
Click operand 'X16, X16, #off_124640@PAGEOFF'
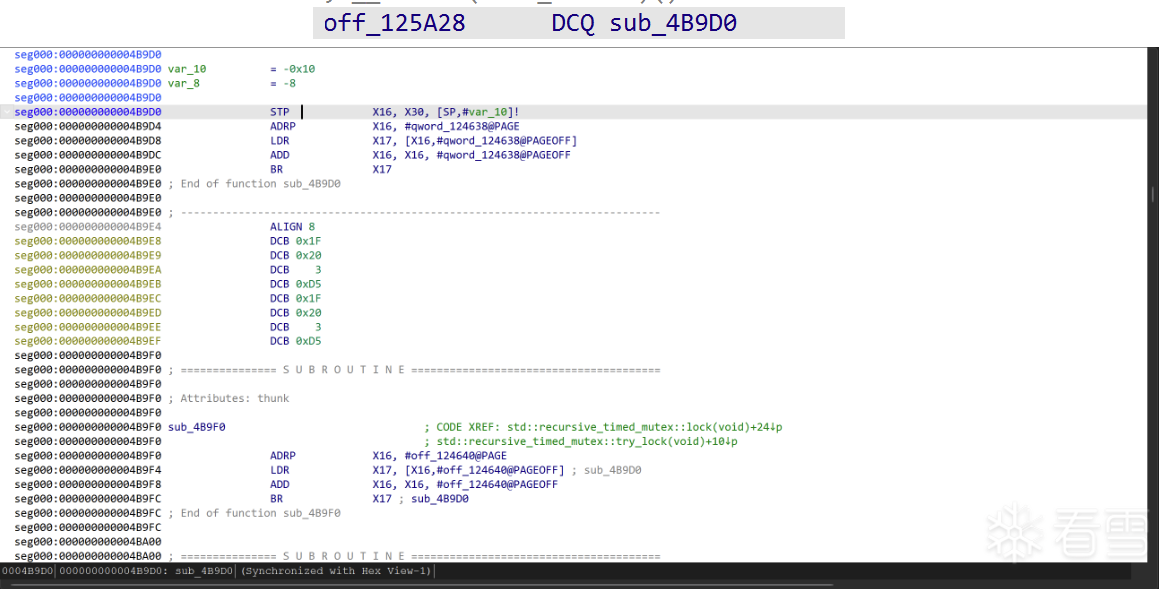(x=465, y=484)
